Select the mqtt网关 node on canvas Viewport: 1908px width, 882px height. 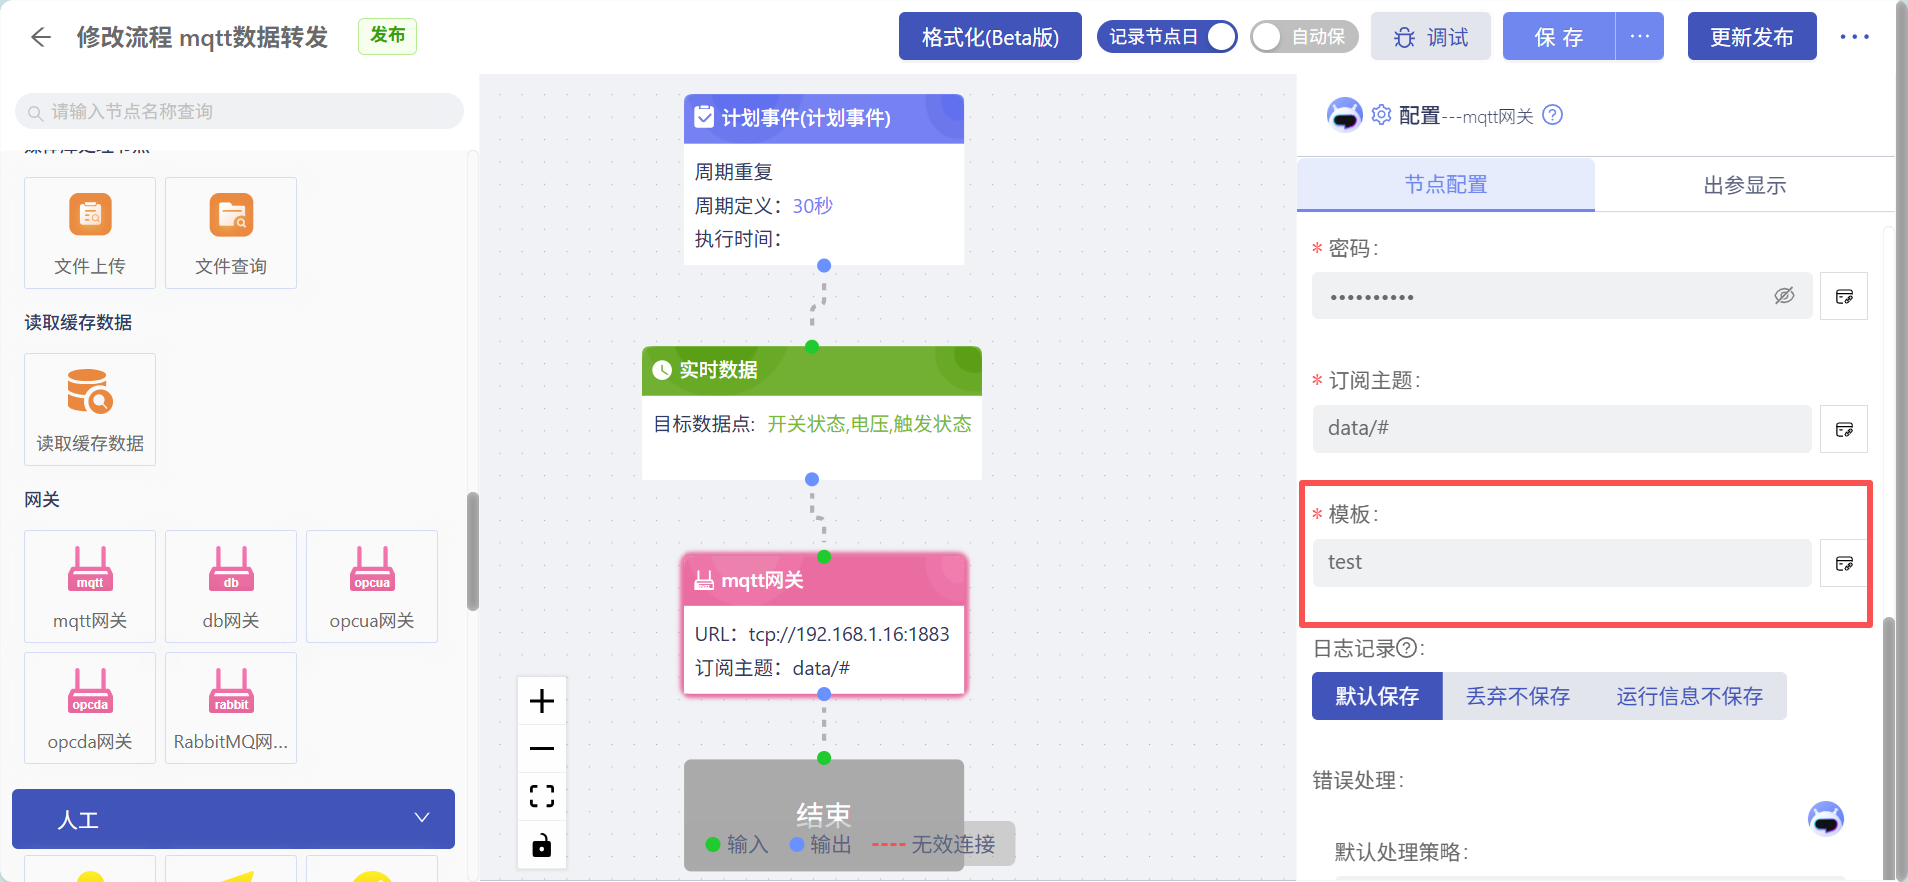coord(824,625)
